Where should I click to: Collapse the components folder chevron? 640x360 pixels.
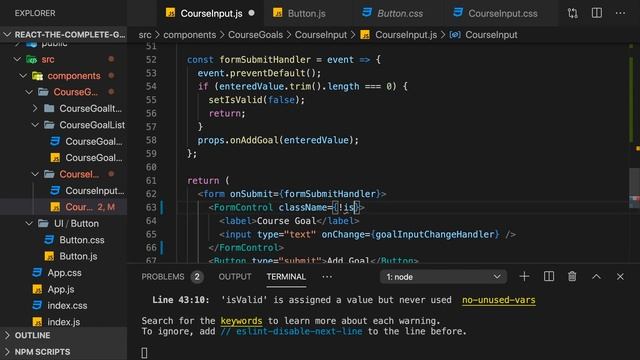[x=23, y=76]
